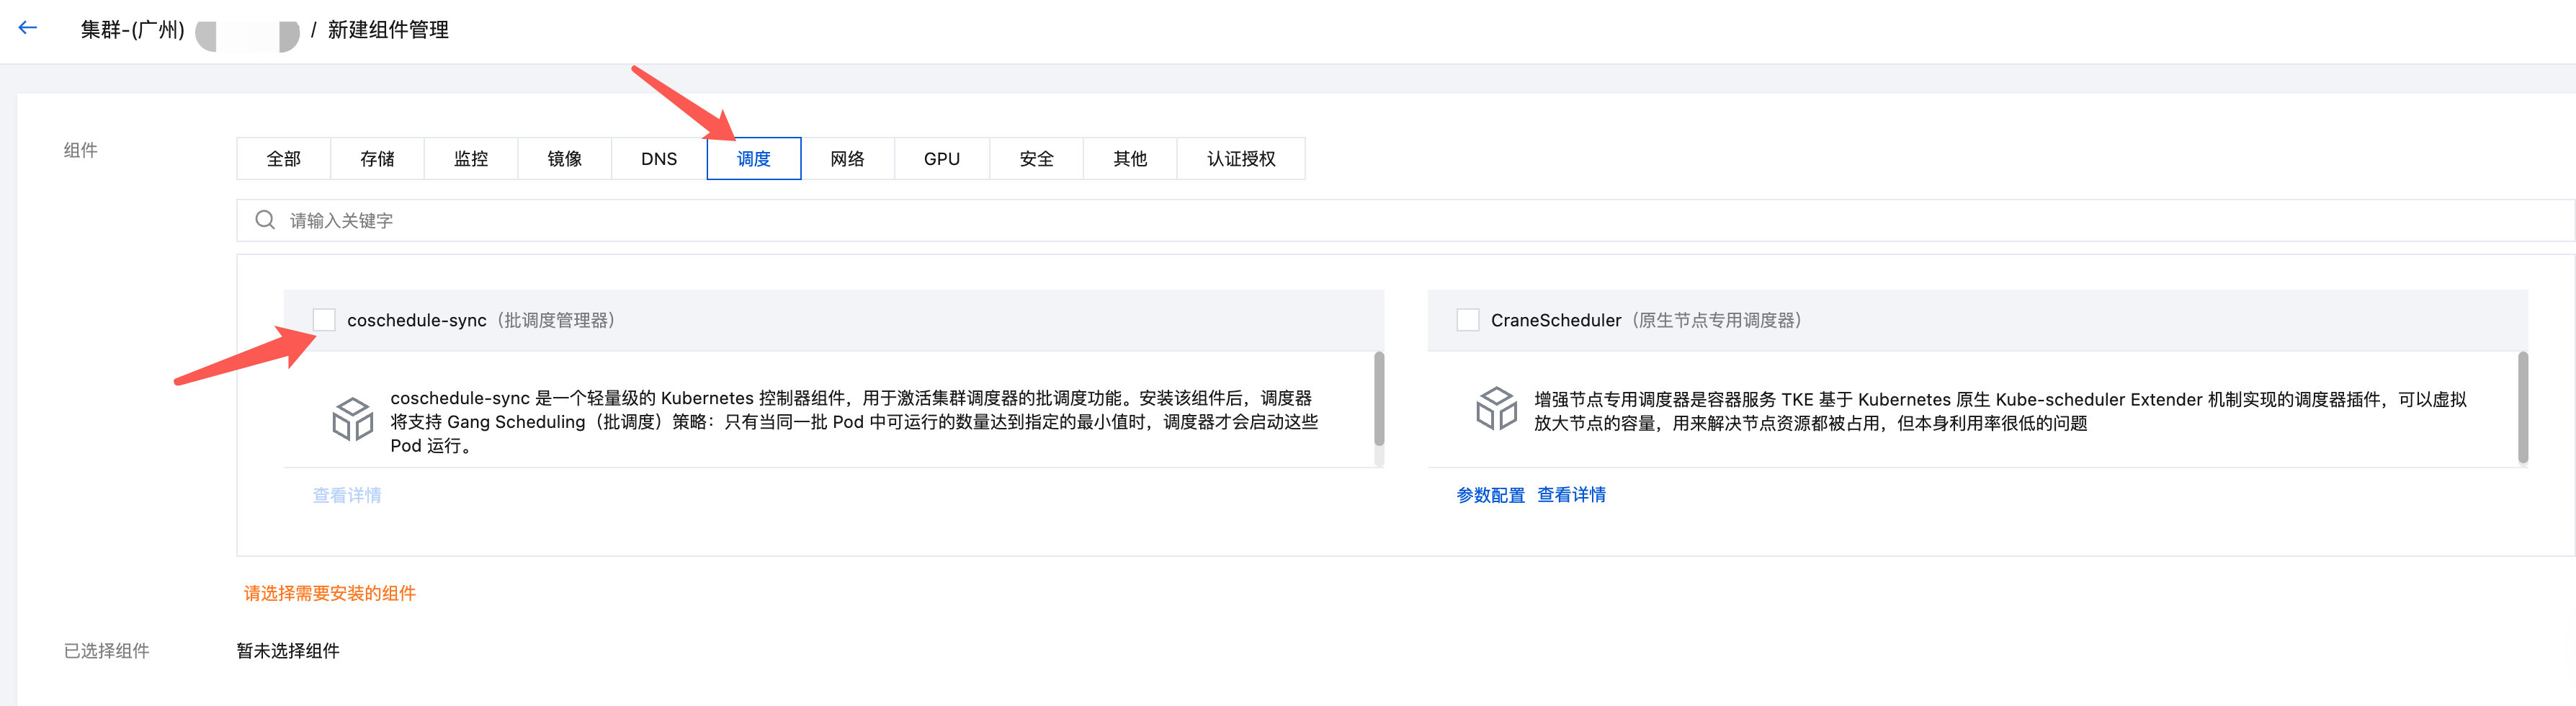View the GPU components tab

[942, 159]
